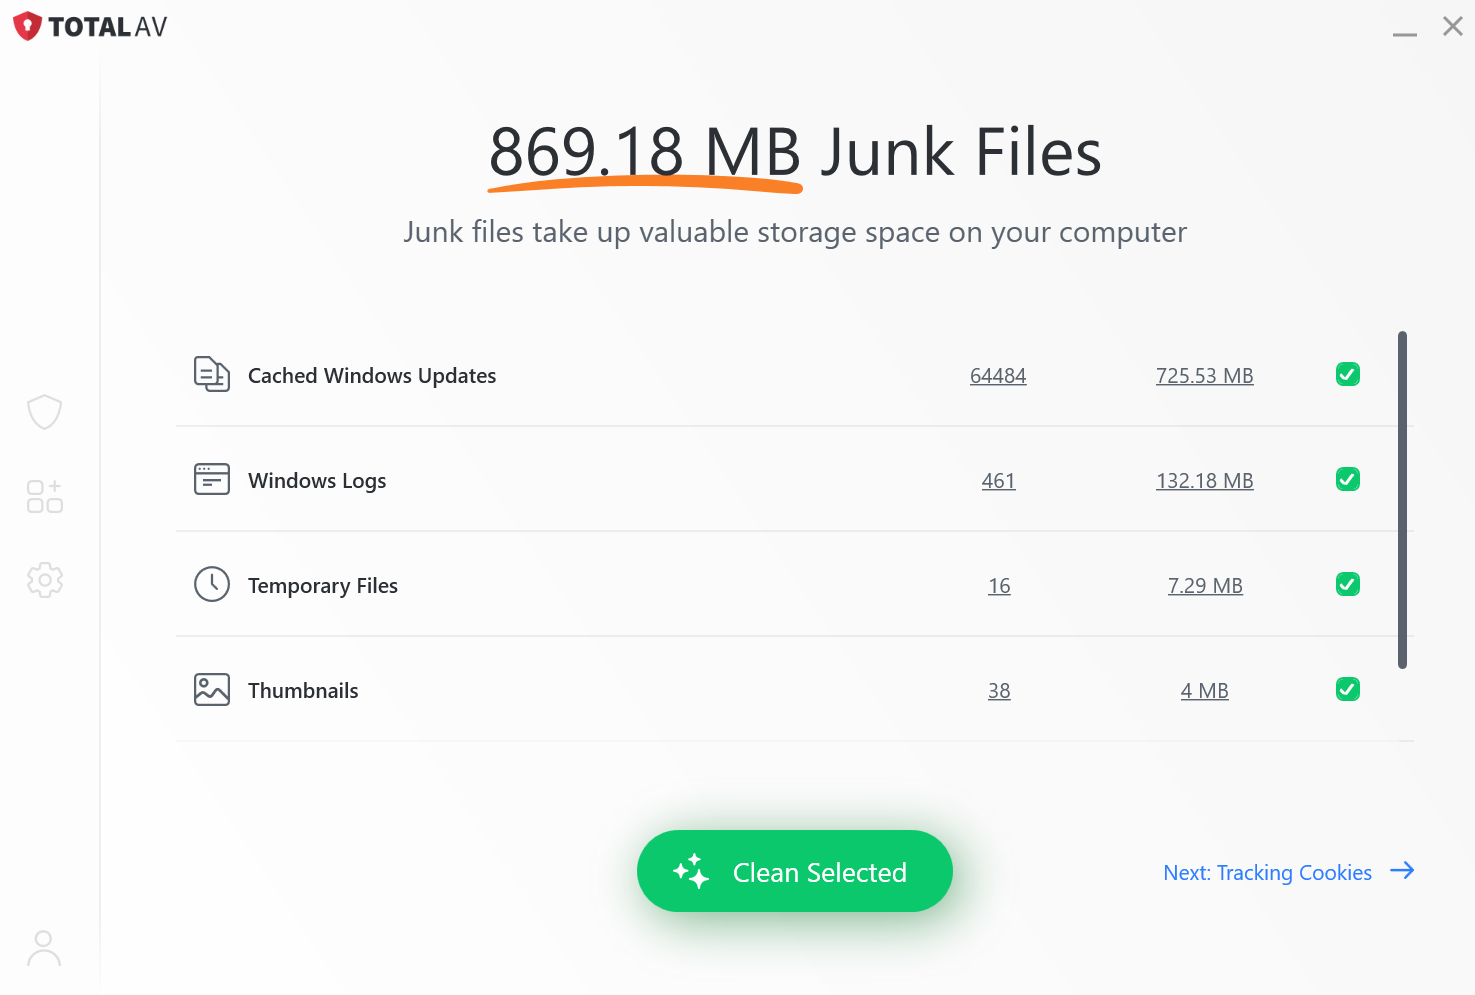This screenshot has height=995, width=1475.
Task: Open the user account profile icon
Action: point(43,949)
